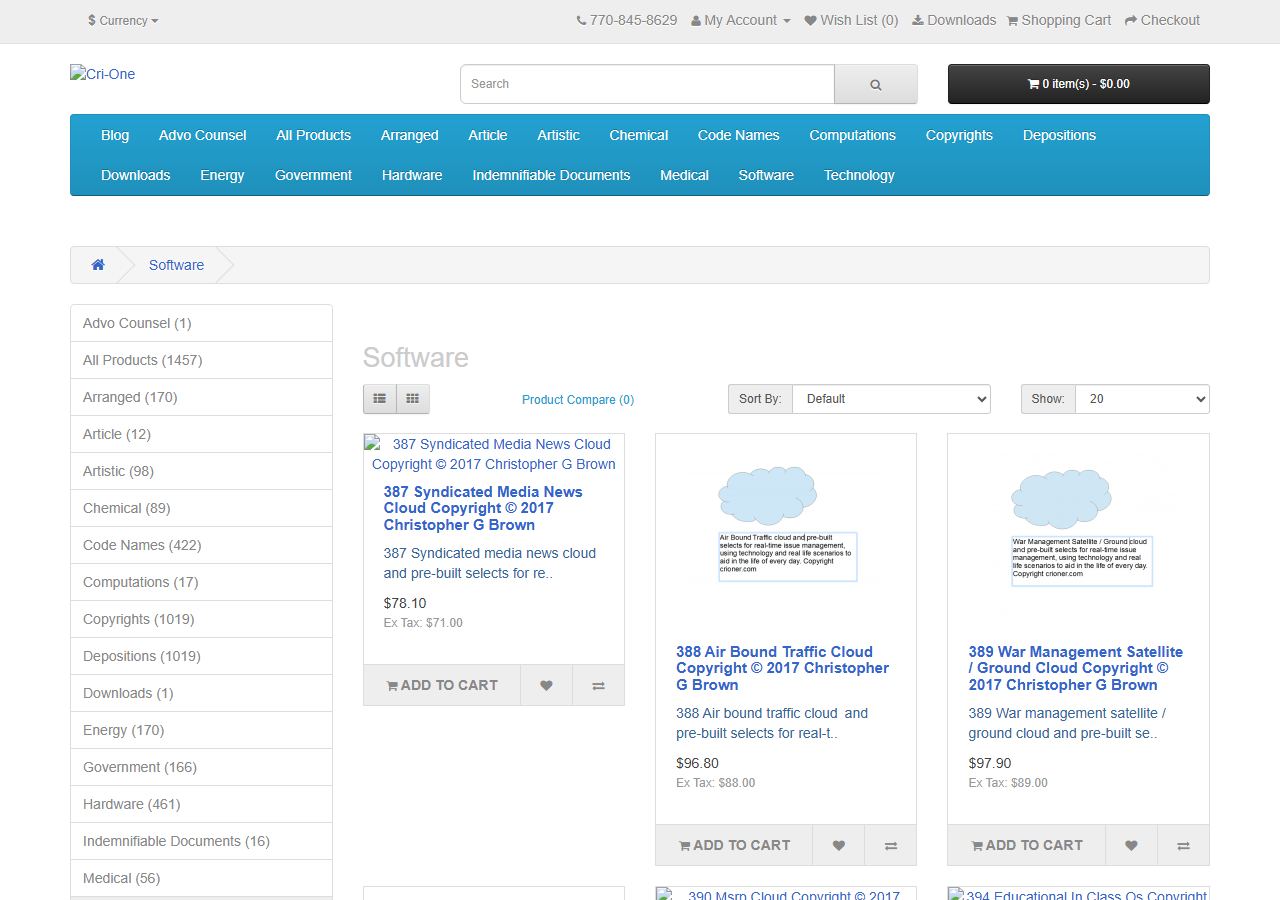Add 388 Air Bound Traffic to cart
Image resolution: width=1280 pixels, height=900 pixels.
point(734,845)
